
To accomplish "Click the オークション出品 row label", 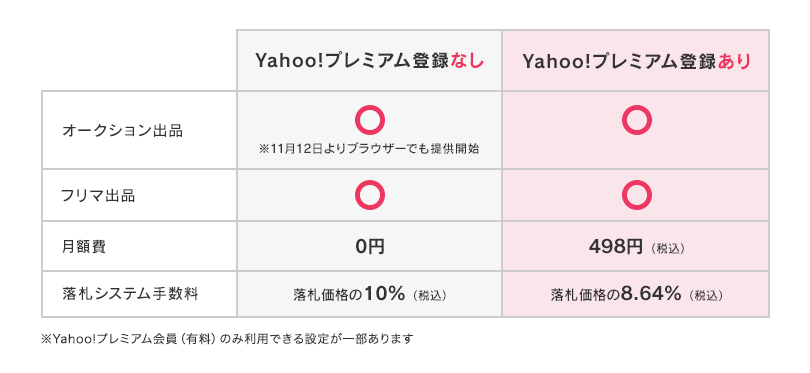I will click(x=122, y=131).
